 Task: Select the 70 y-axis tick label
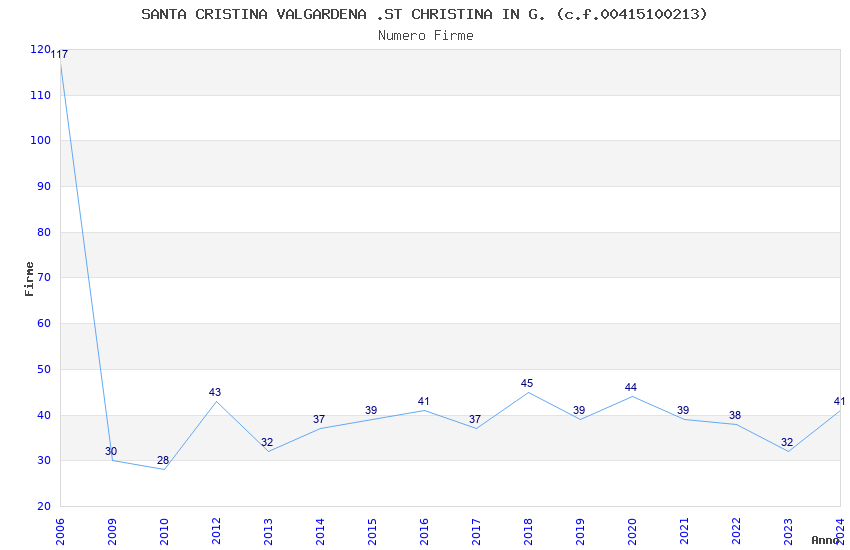pyautogui.click(x=43, y=278)
